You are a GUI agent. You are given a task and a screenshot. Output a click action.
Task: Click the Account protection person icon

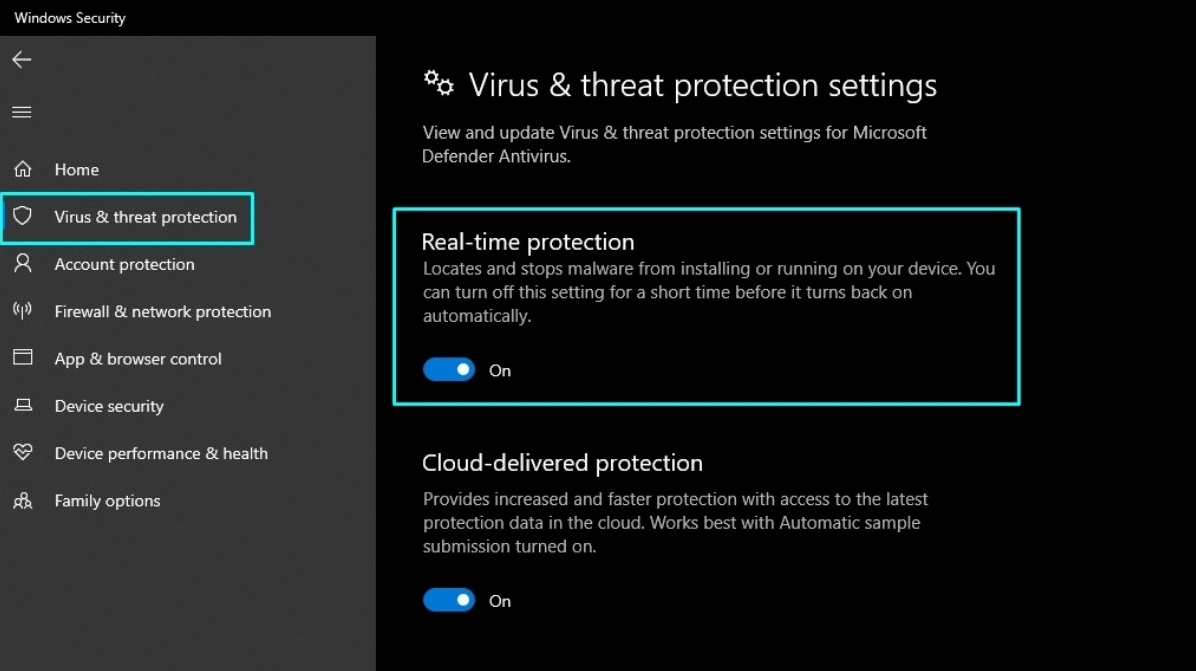tap(22, 264)
